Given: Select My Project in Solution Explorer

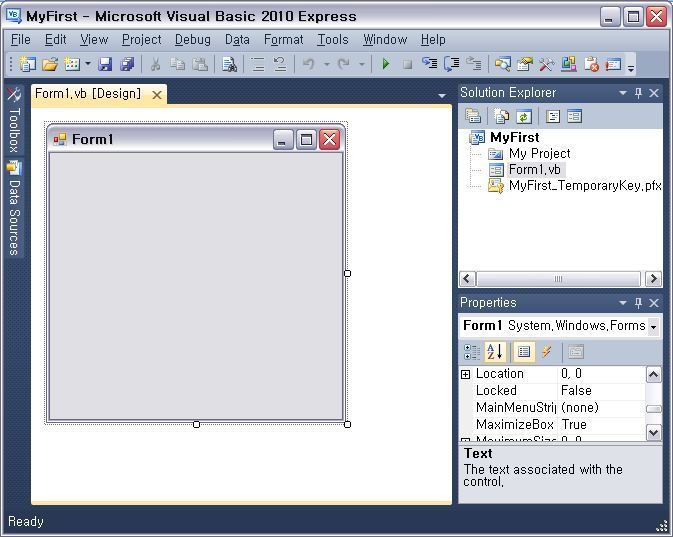Looking at the screenshot, I should pos(540,154).
